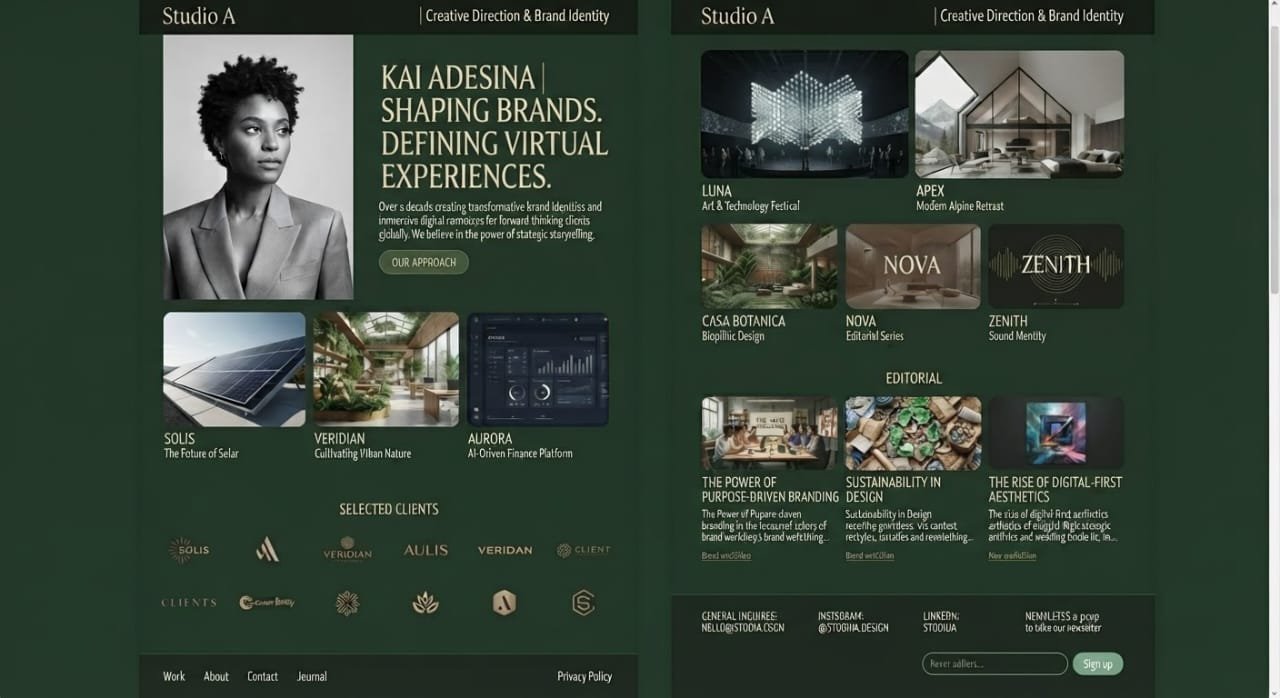
Task: Follow read more under Sustainability in Design
Action: tap(870, 556)
